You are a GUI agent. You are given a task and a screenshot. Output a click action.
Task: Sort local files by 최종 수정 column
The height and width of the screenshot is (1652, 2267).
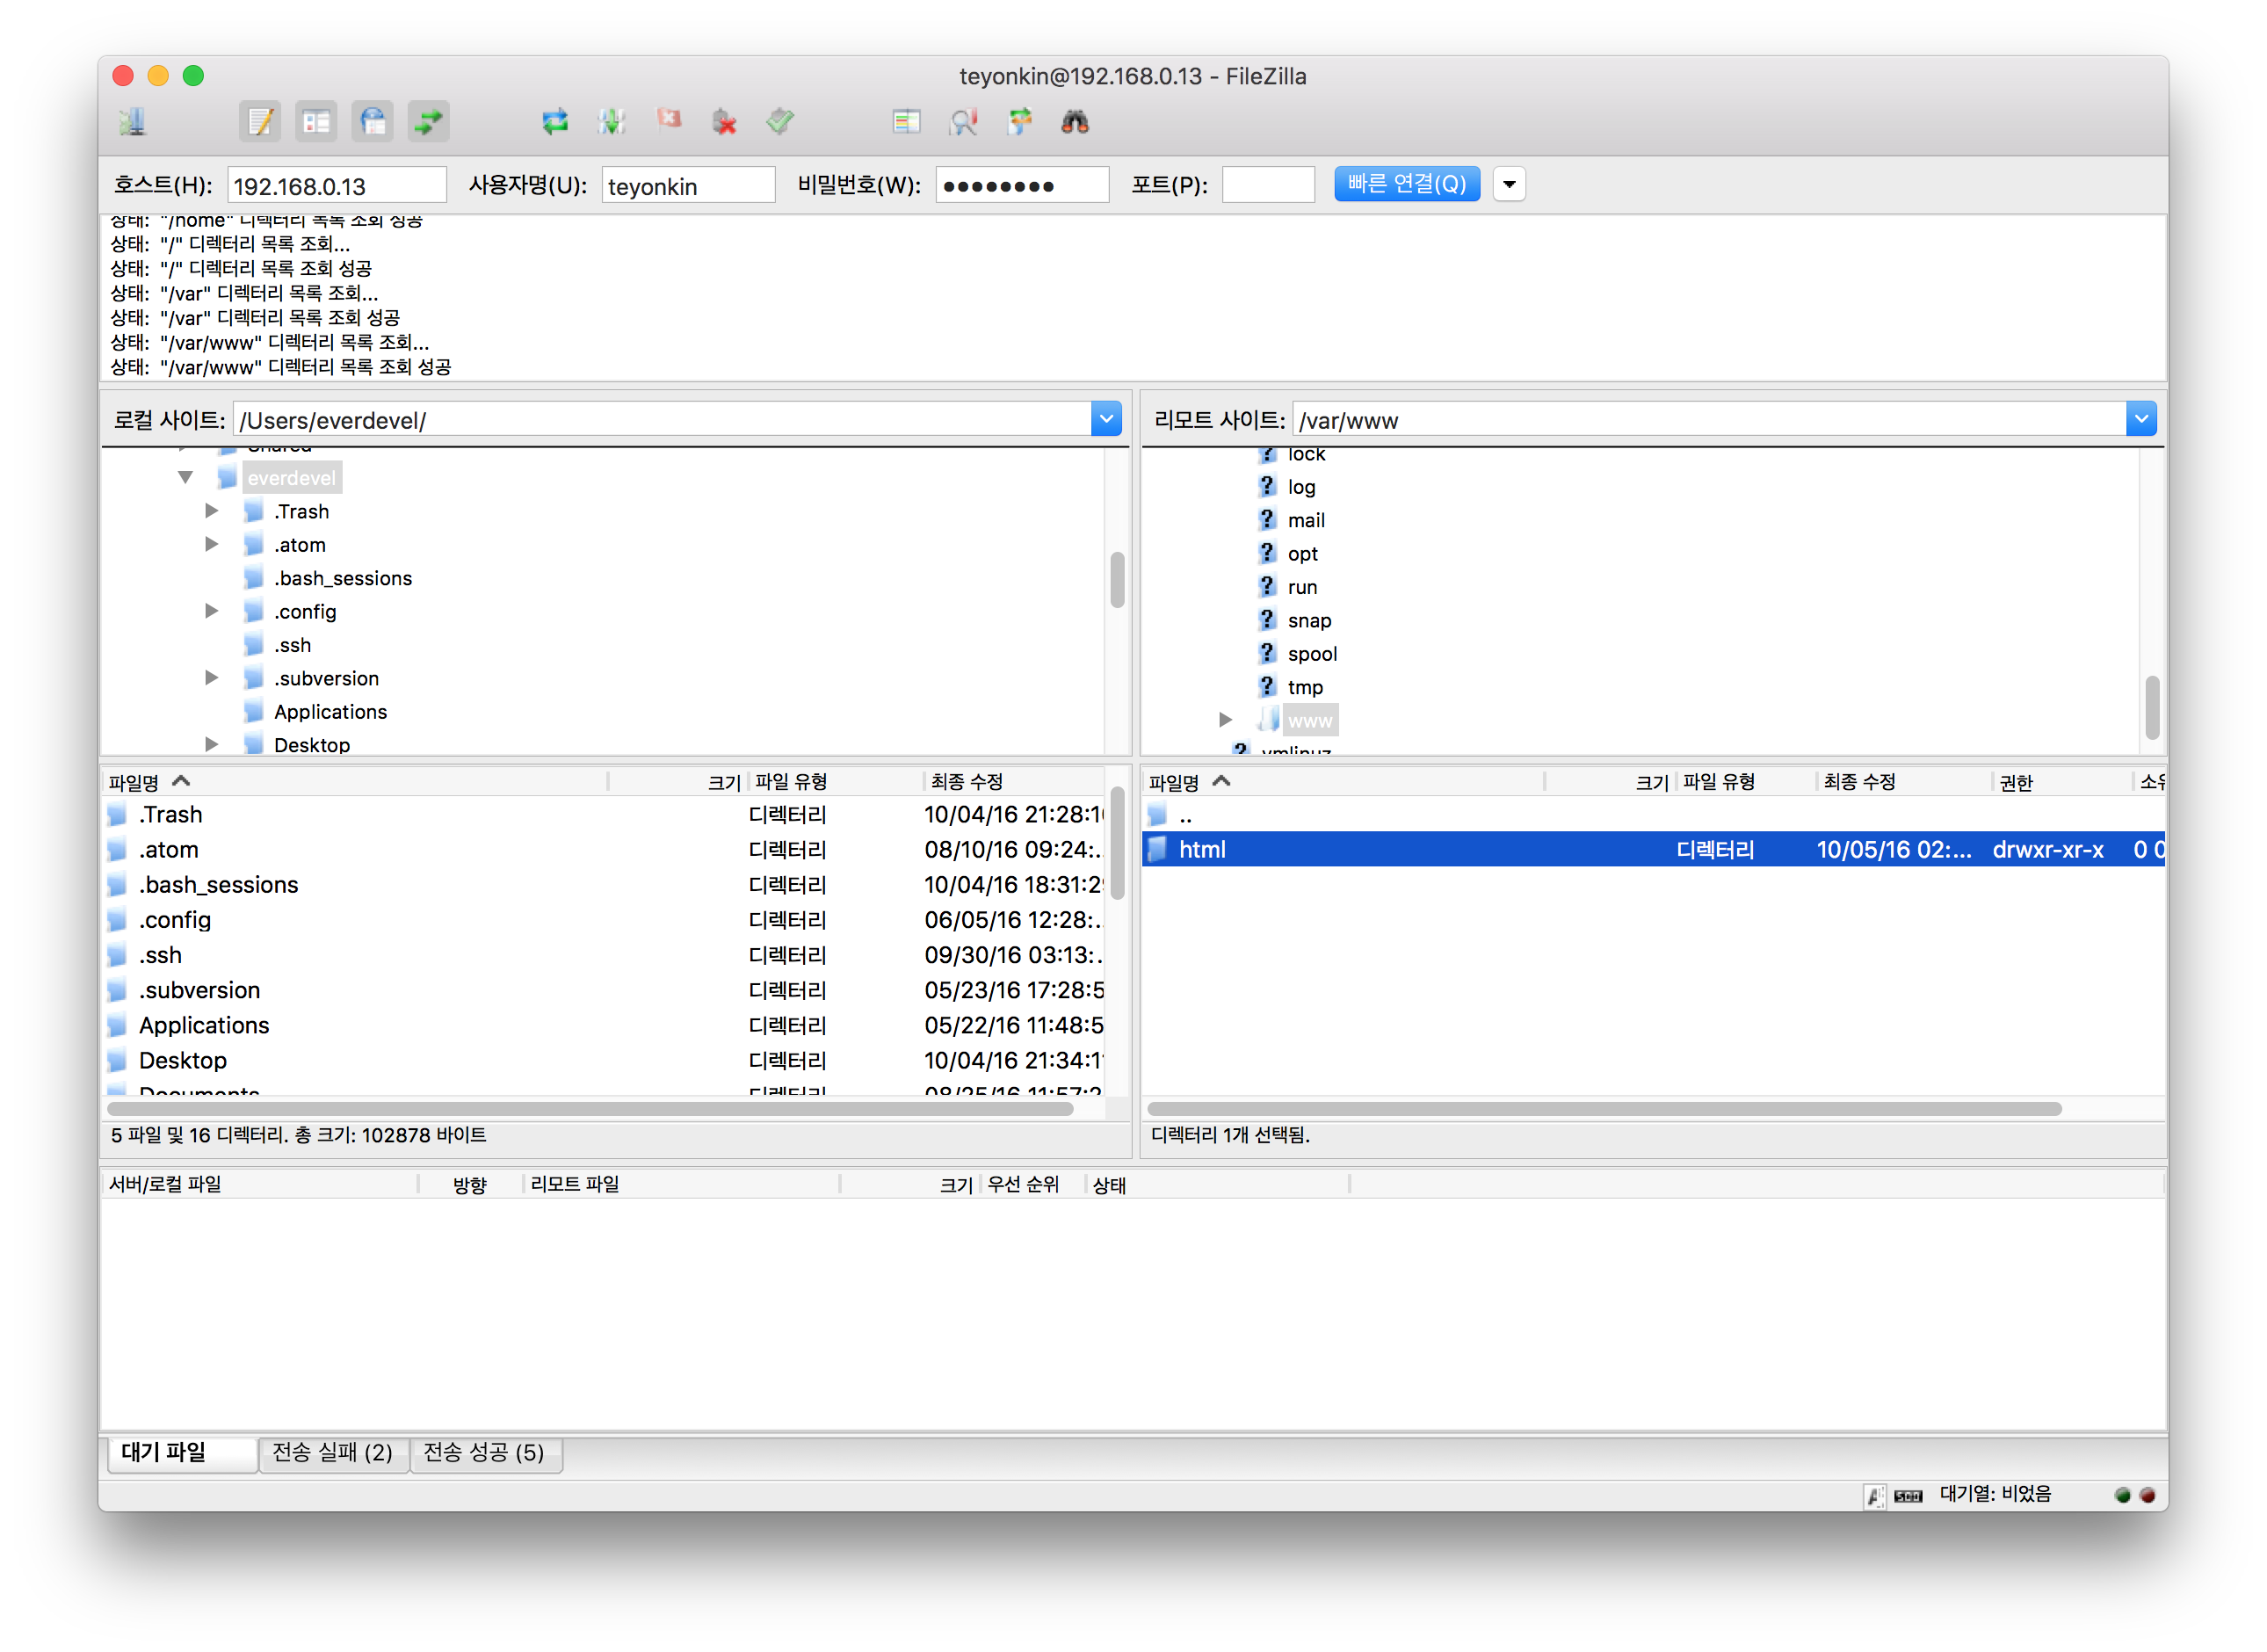click(x=1015, y=782)
